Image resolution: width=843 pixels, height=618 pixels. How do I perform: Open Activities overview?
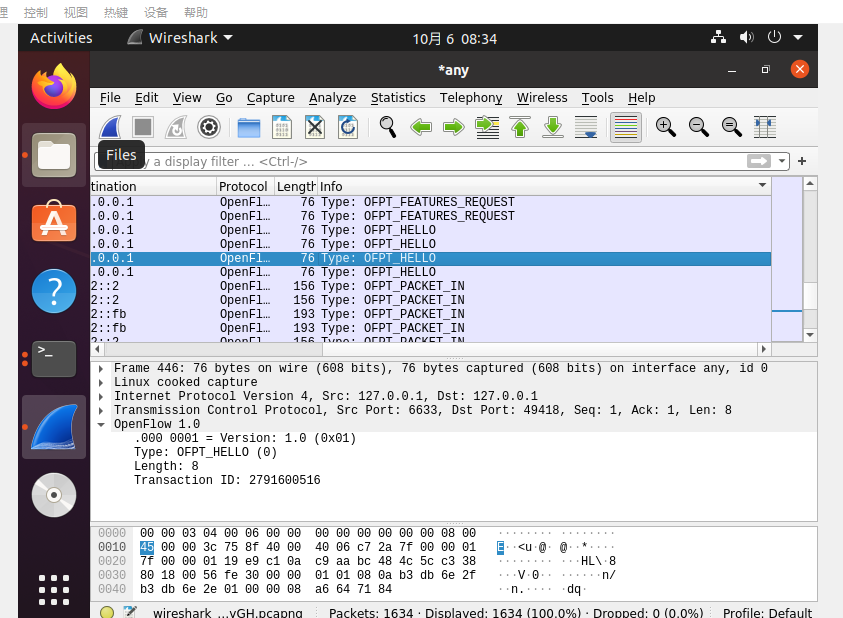[x=61, y=38]
